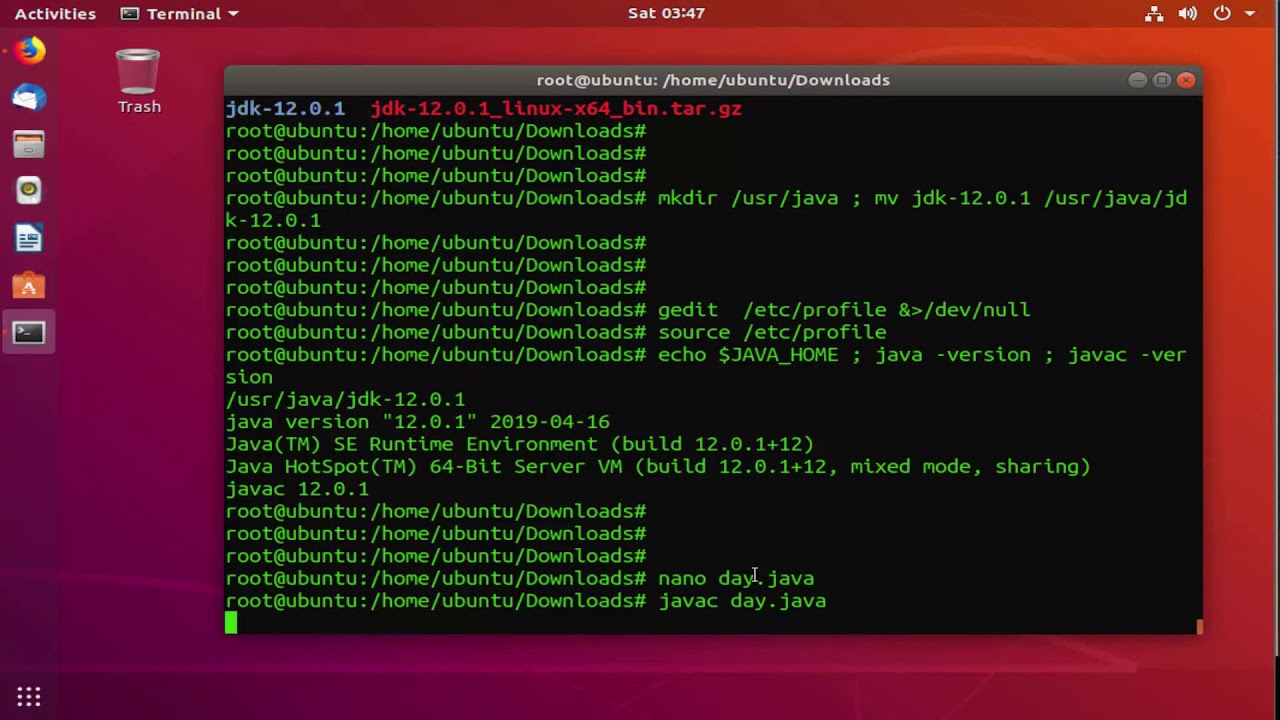Open Ubuntu Software from the dock
Viewport: 1280px width, 720px height.
(x=29, y=286)
